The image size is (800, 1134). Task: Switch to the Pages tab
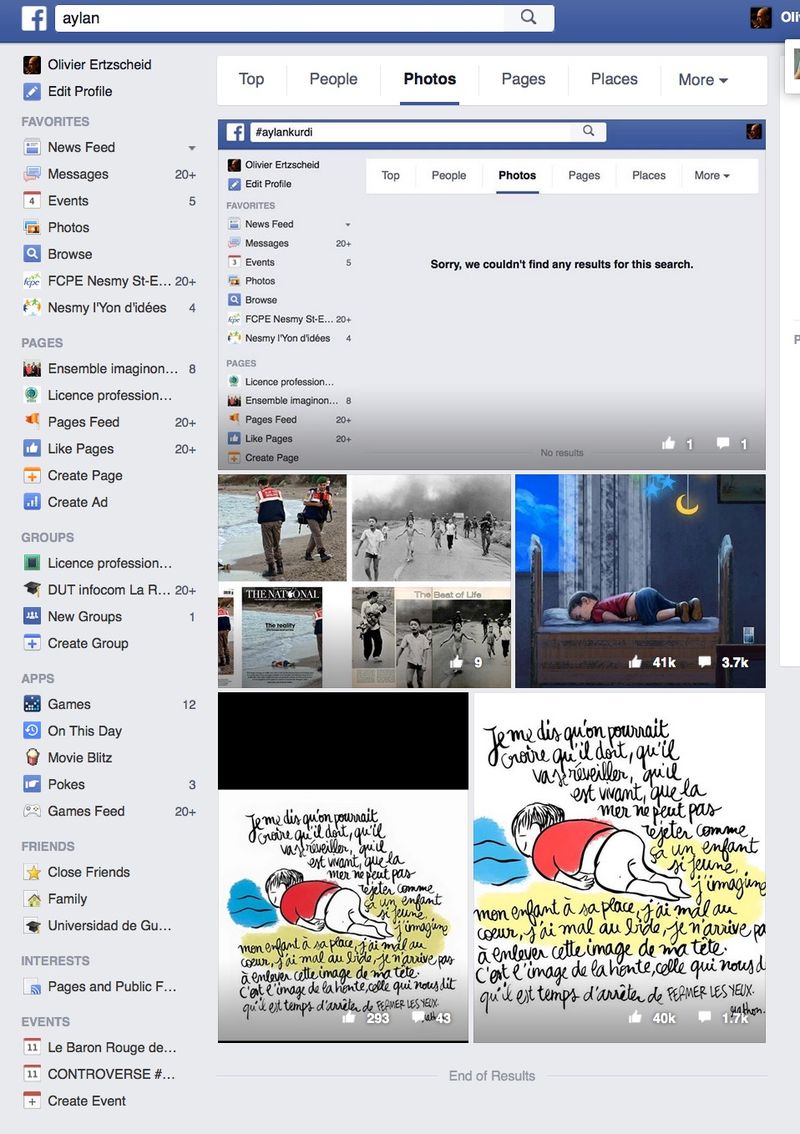[x=523, y=79]
